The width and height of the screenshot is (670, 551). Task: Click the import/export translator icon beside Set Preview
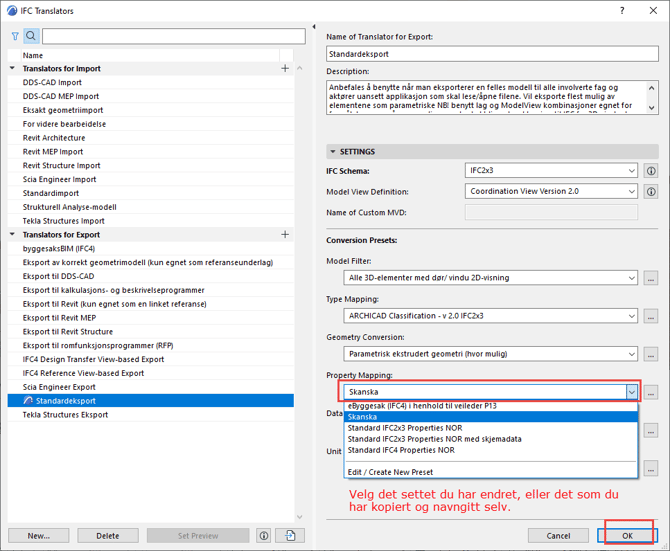[290, 536]
